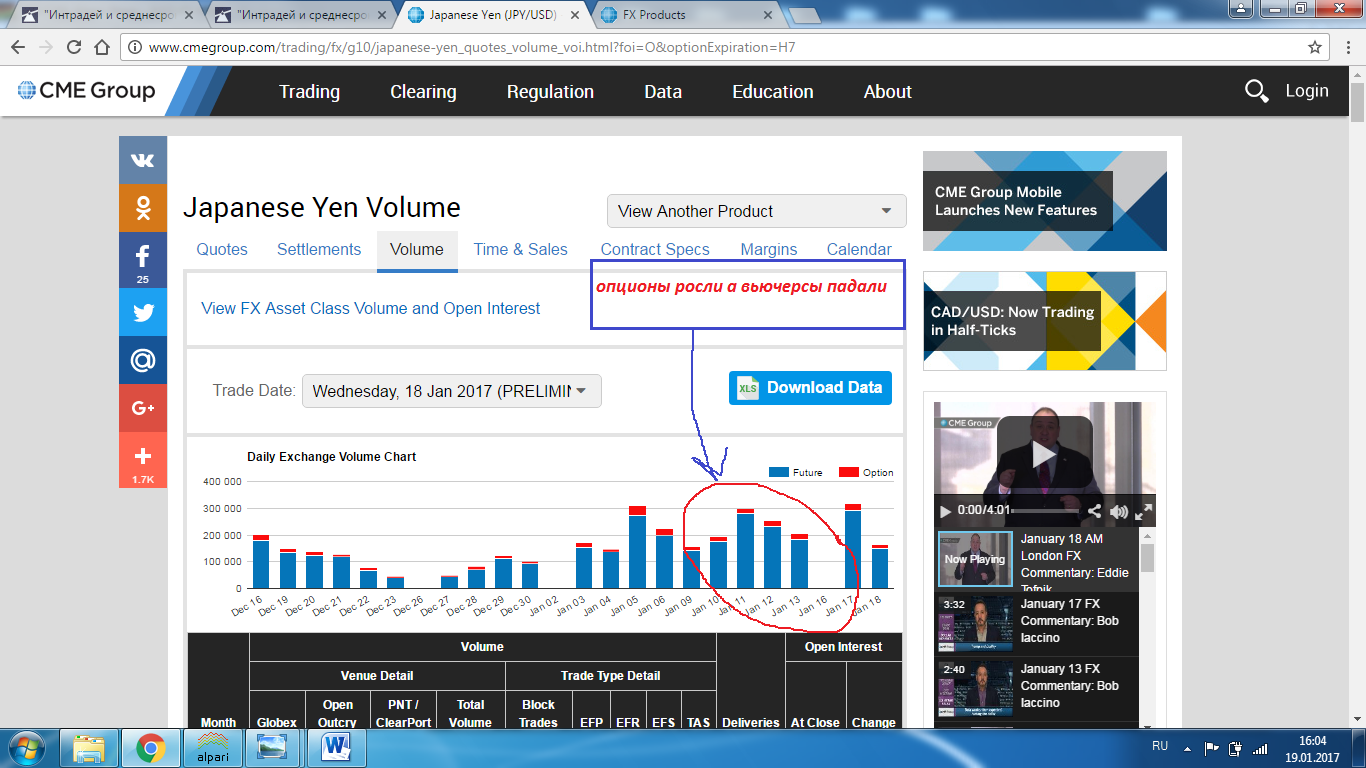This screenshot has height=768, width=1366.
Task: Toggle Option series in chart legend
Action: coord(866,472)
